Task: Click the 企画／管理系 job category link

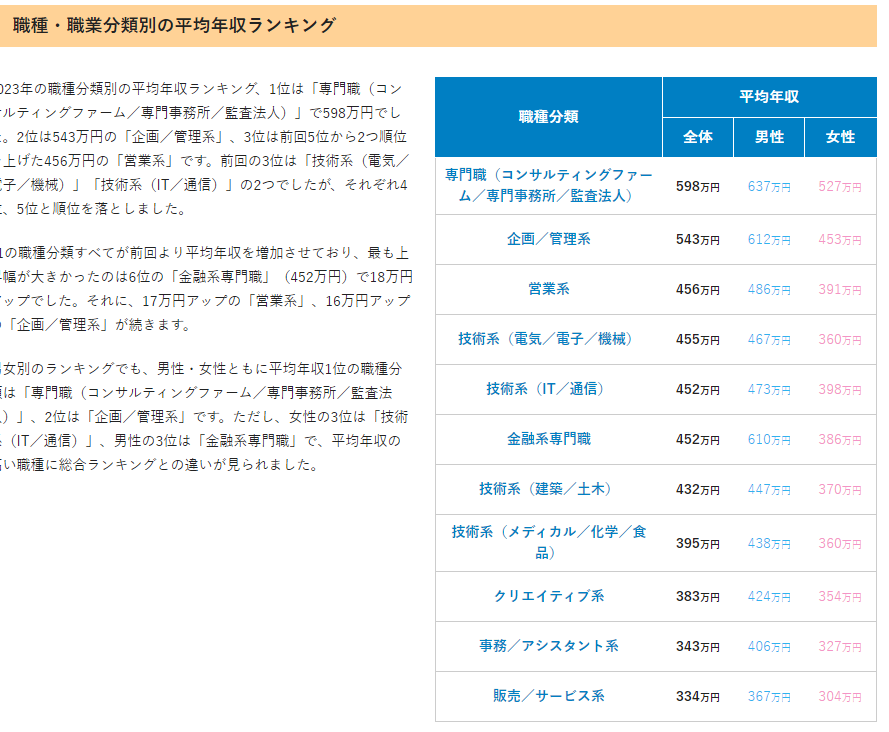Action: (548, 239)
